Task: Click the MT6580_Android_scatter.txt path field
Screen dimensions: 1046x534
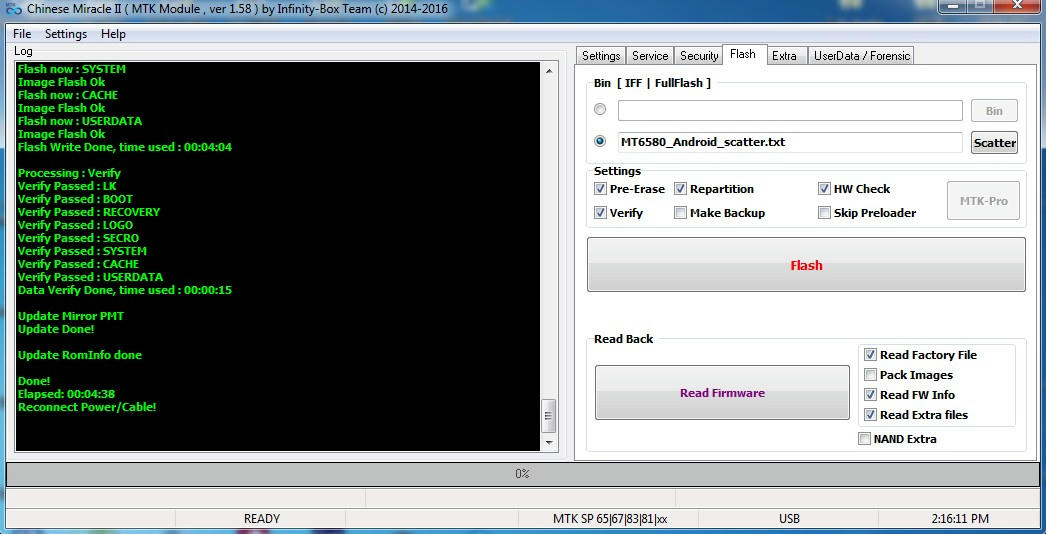Action: coord(789,142)
